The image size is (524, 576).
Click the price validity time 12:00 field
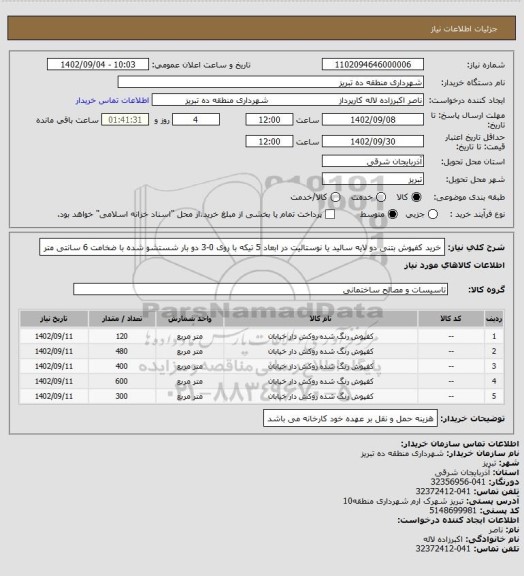pyautogui.click(x=269, y=141)
